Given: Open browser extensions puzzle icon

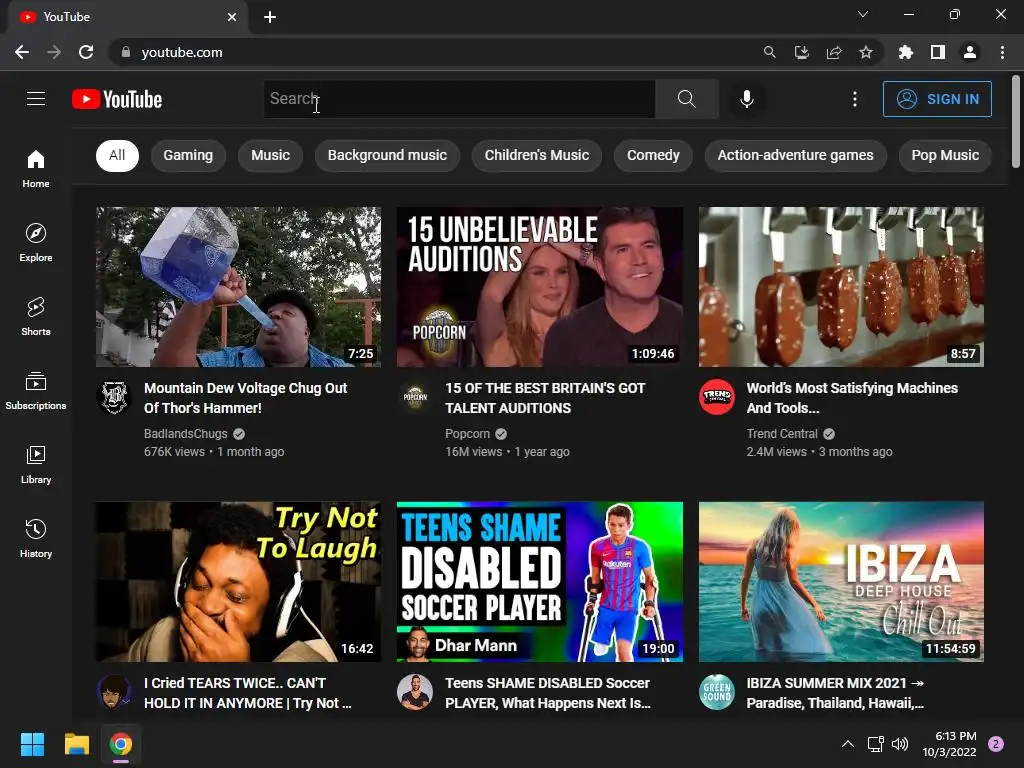Looking at the screenshot, I should (906, 52).
